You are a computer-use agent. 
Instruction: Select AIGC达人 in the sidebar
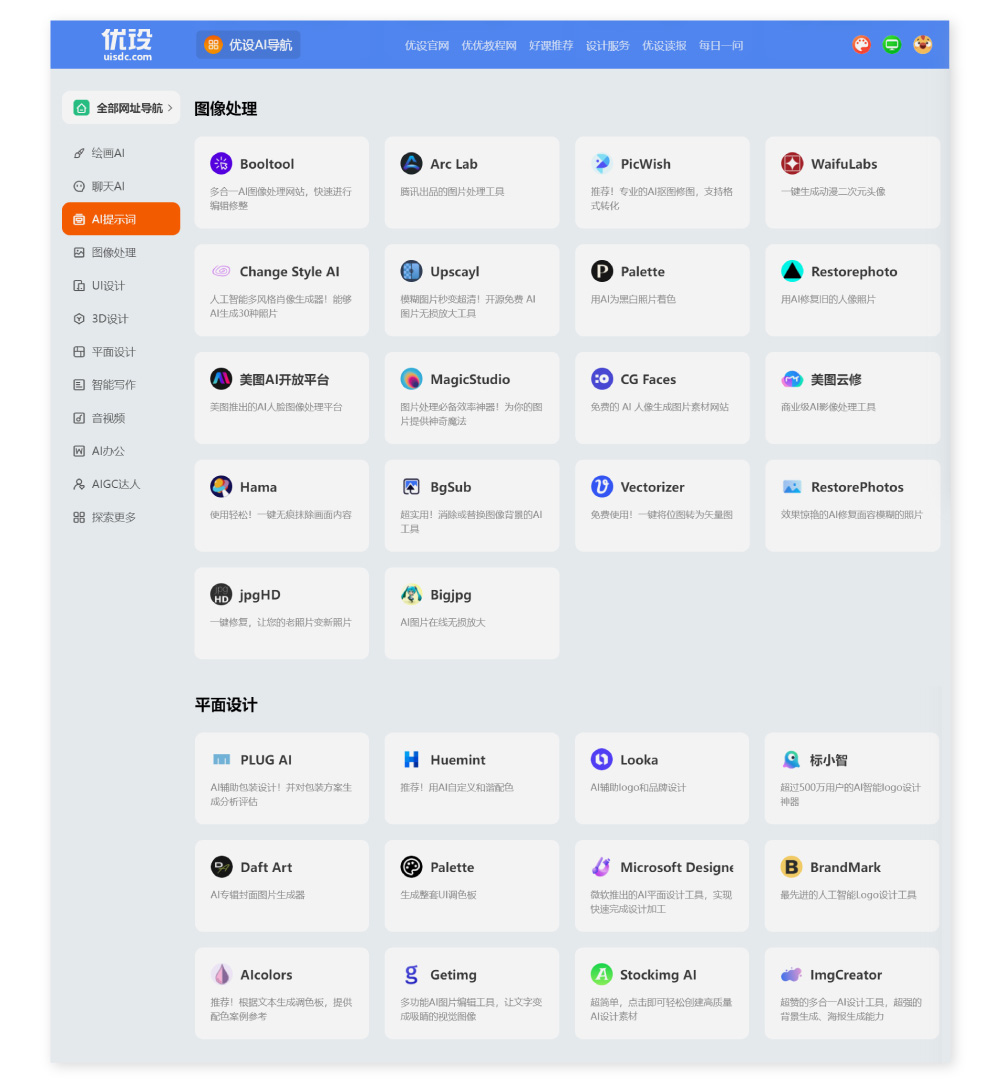121,483
